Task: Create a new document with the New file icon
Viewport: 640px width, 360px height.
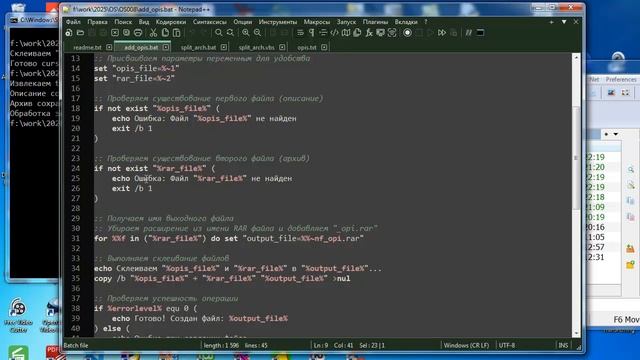Action: (x=69, y=33)
